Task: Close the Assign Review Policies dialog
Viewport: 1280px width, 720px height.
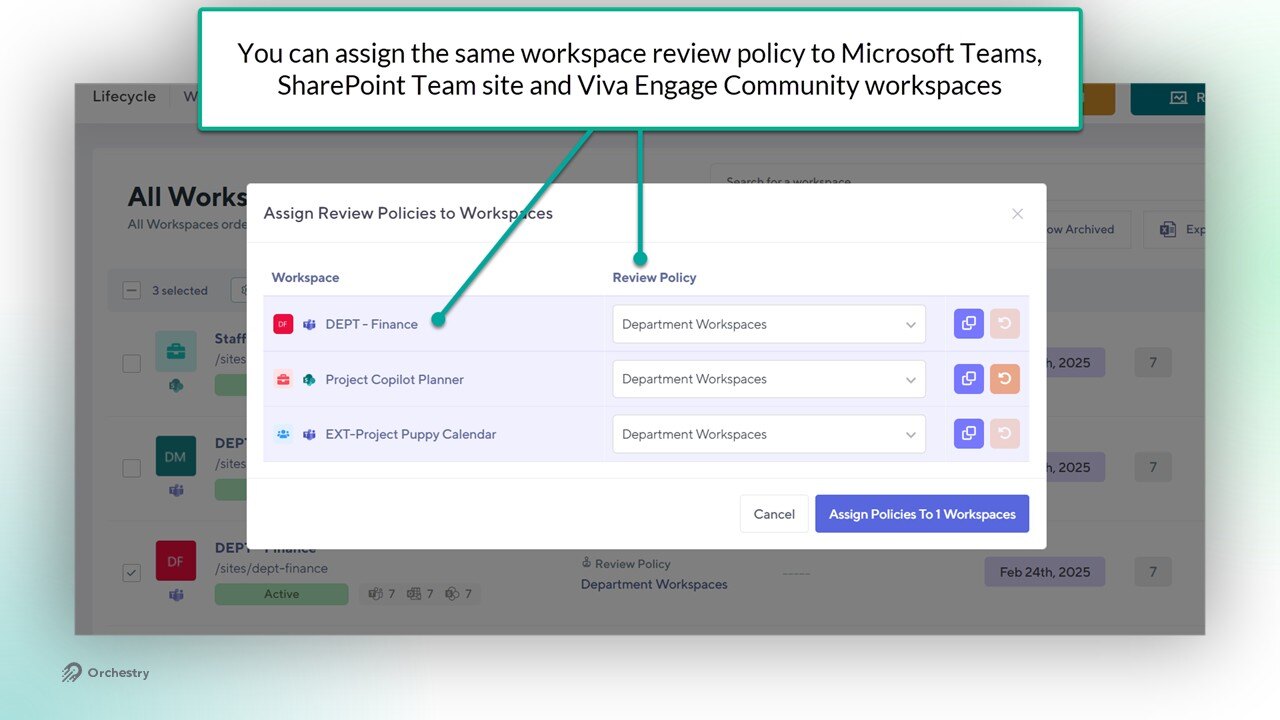Action: (1017, 213)
